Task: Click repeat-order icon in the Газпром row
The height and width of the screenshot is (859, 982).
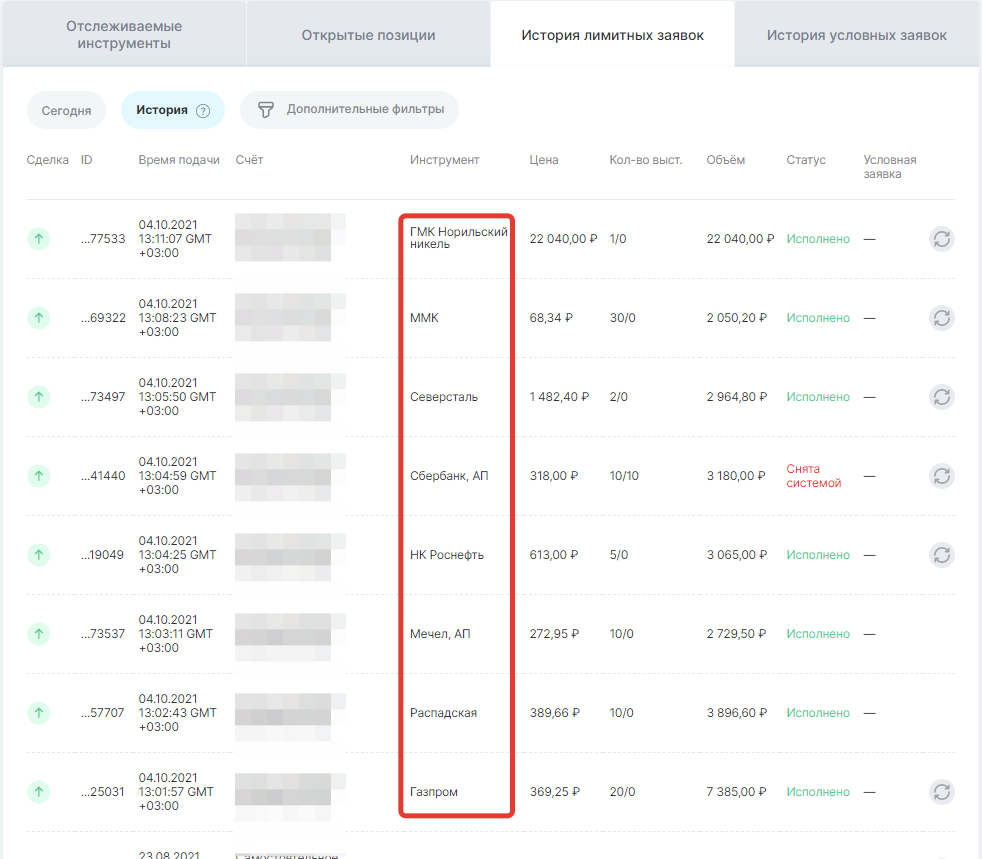Action: (941, 792)
